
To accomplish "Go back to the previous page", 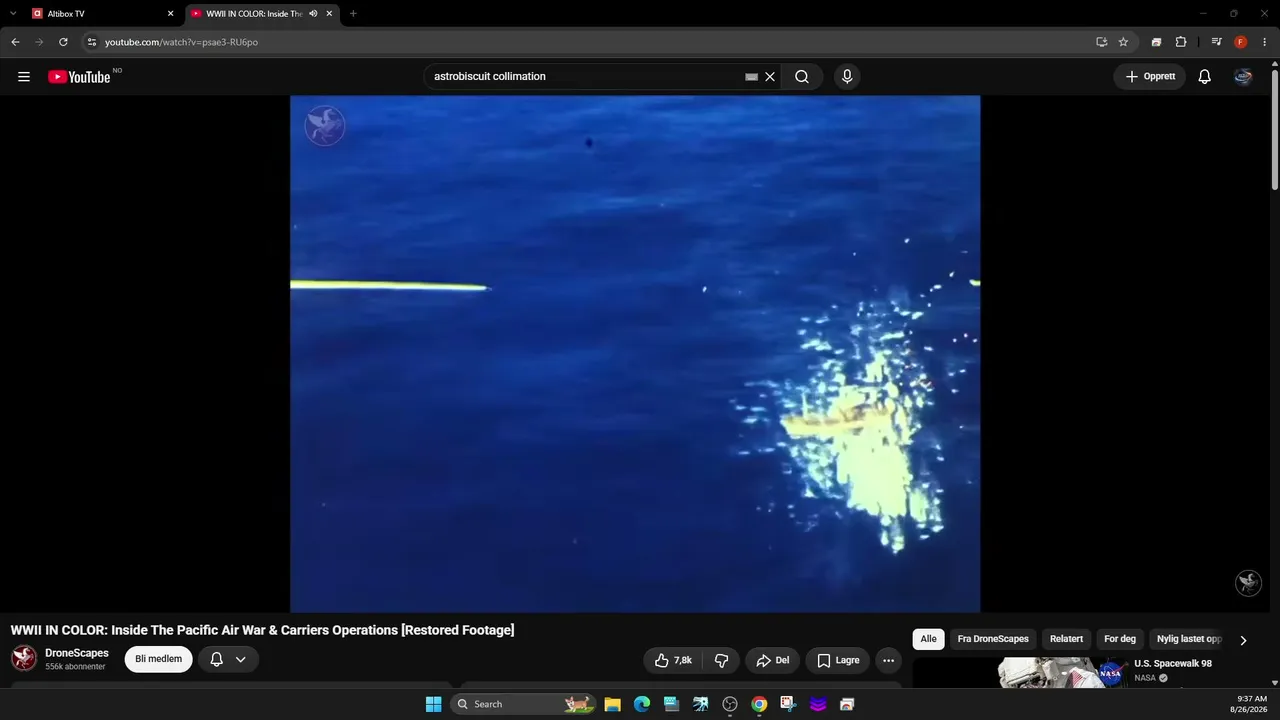I will 15,42.
